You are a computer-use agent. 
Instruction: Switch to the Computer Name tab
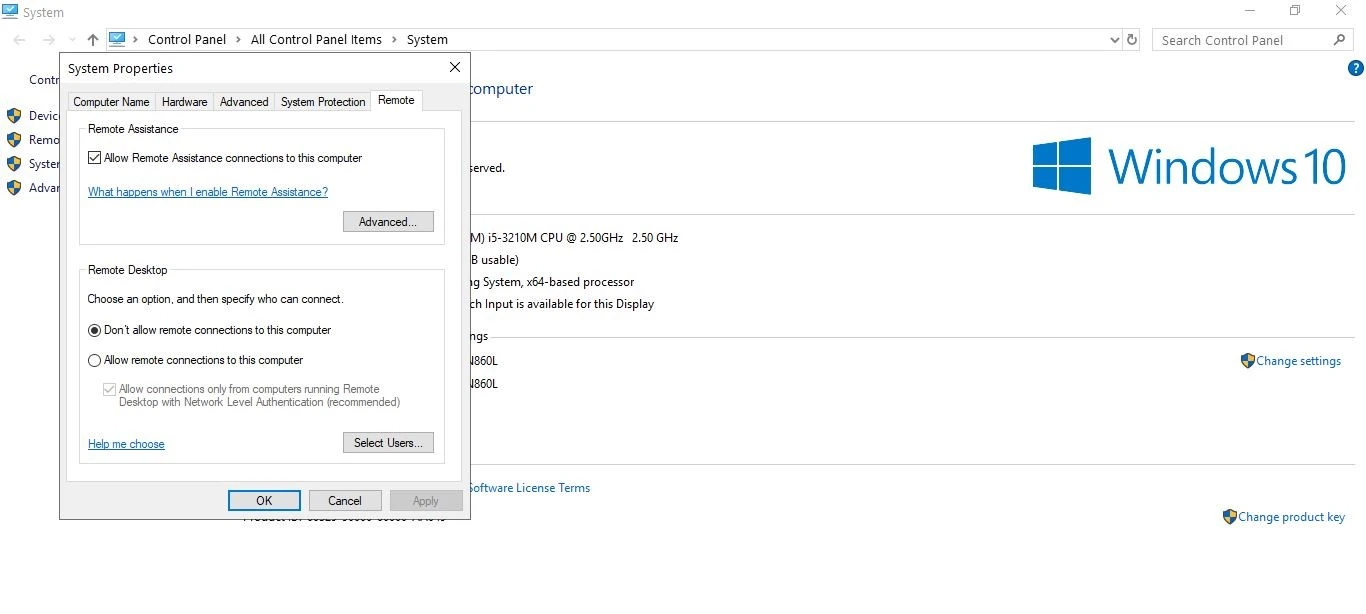(x=111, y=102)
